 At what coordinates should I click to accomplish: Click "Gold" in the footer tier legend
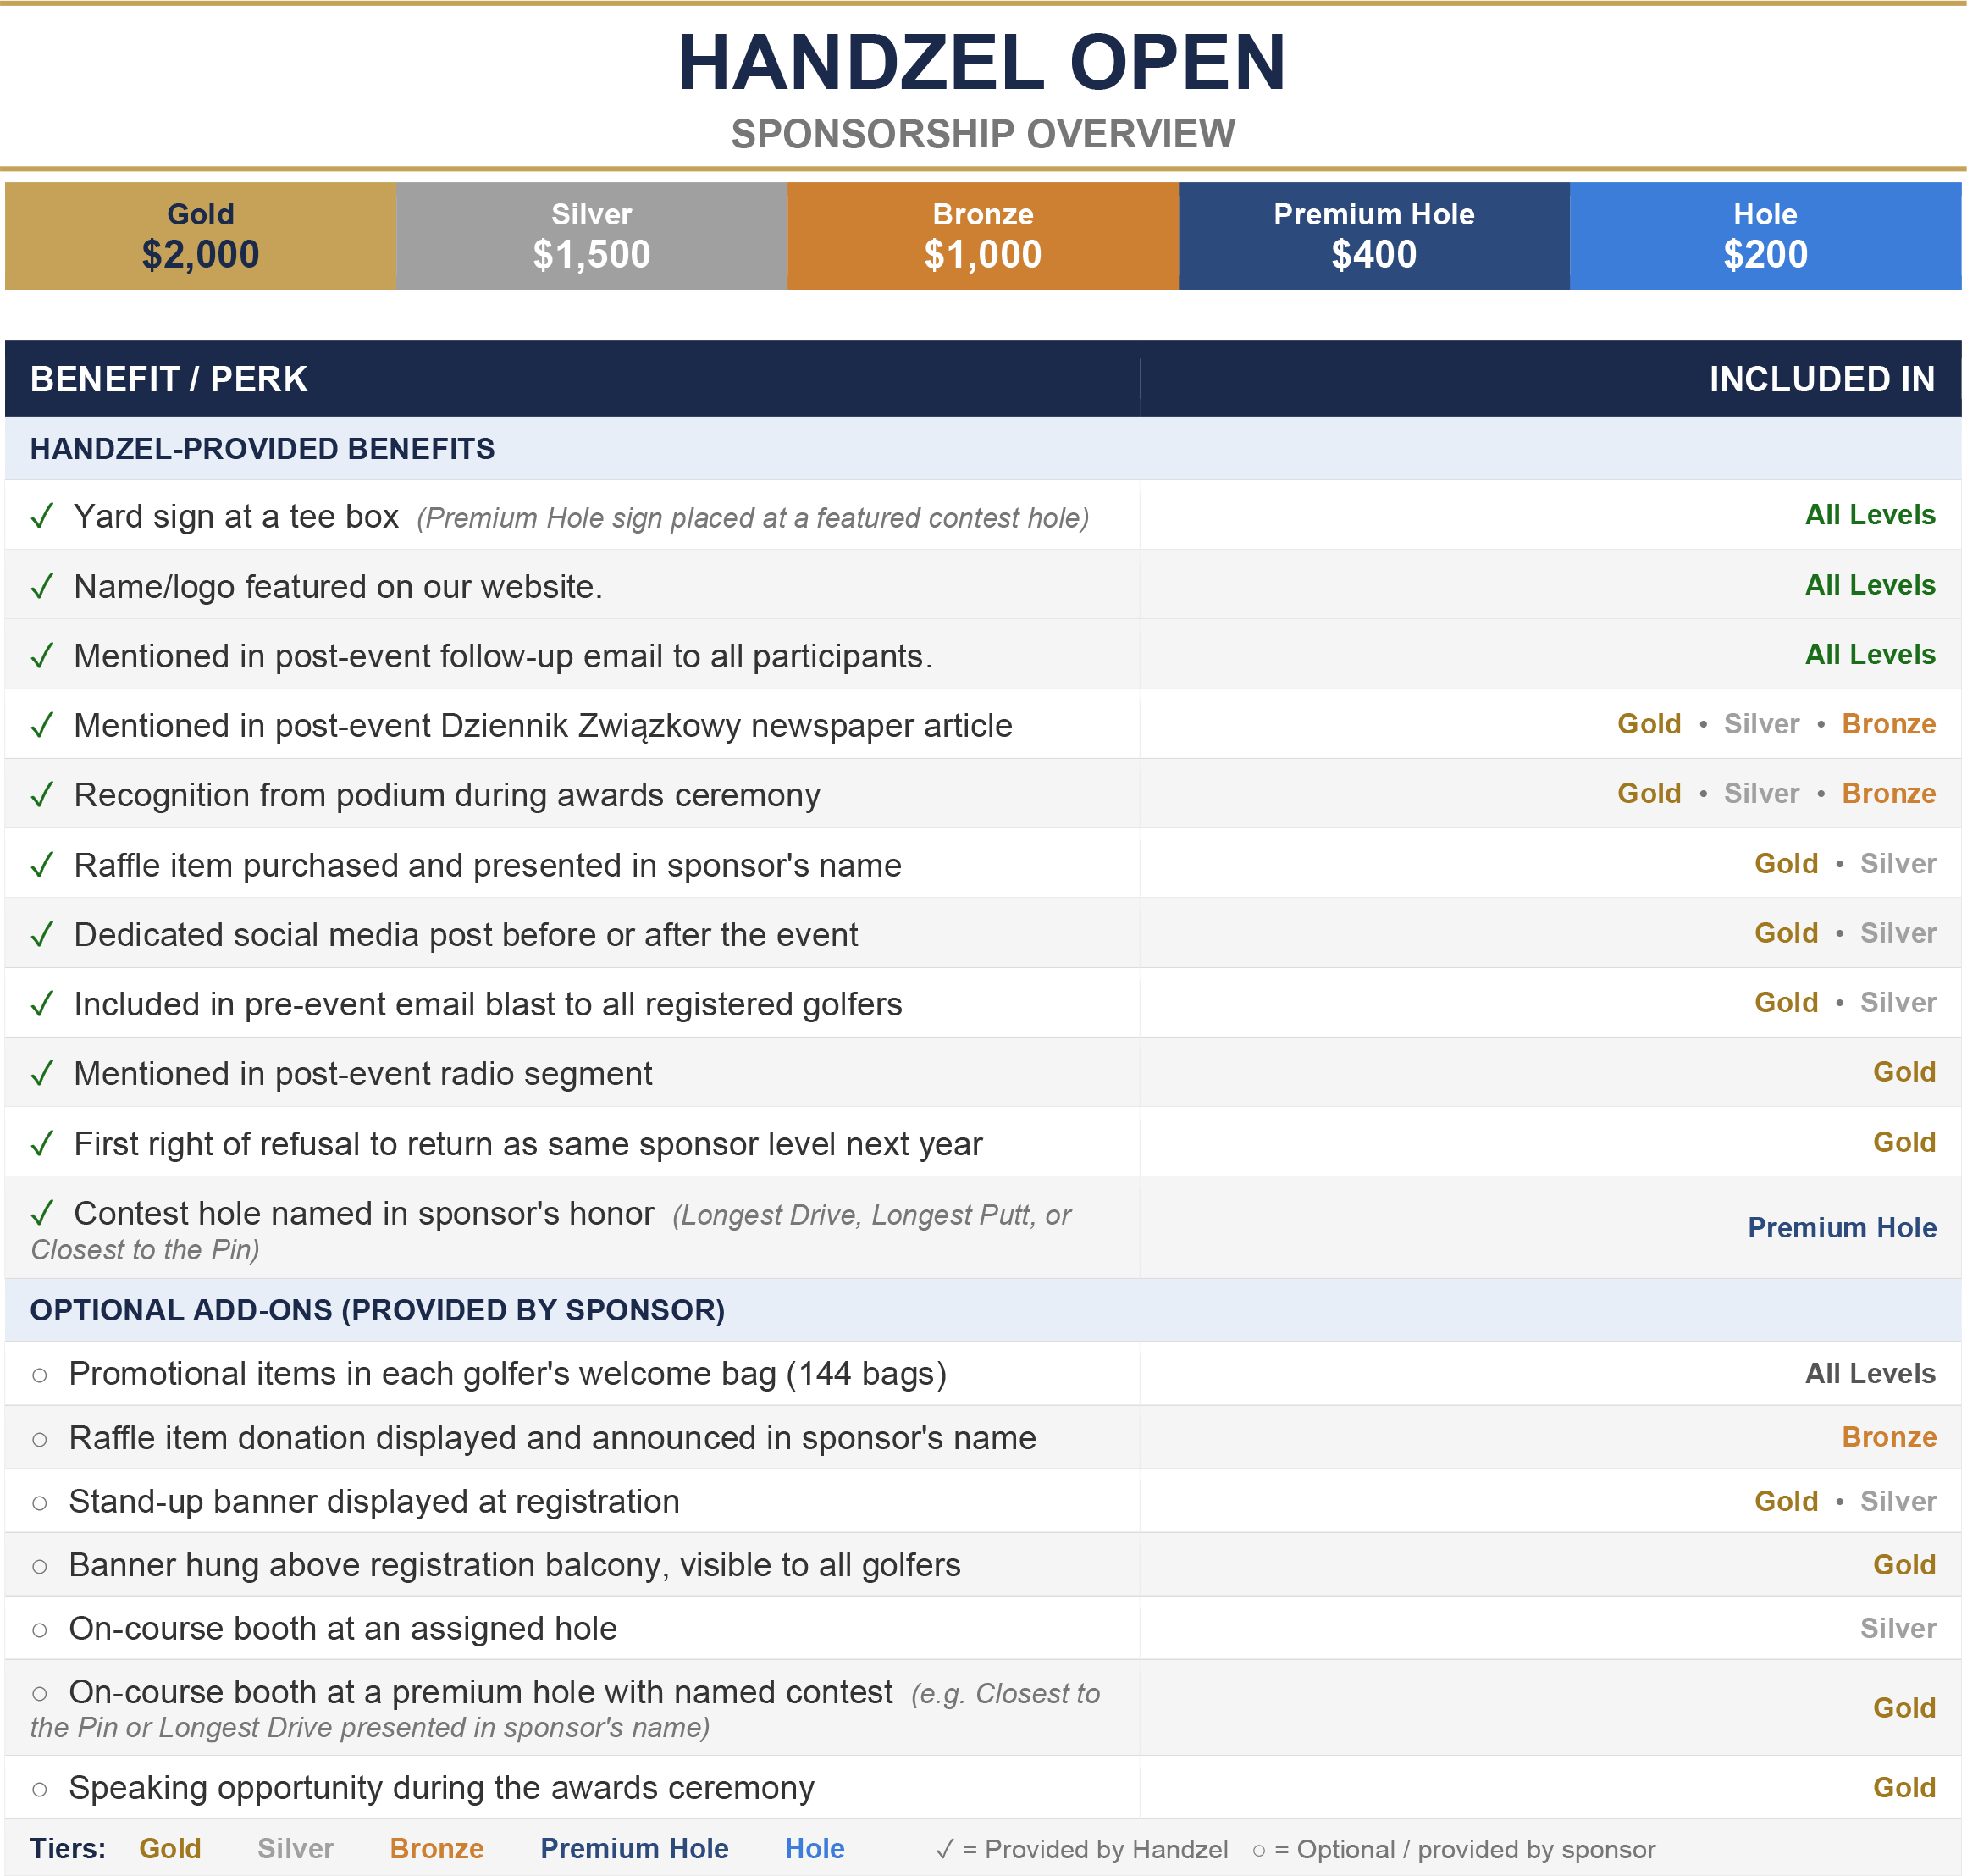tap(170, 1849)
